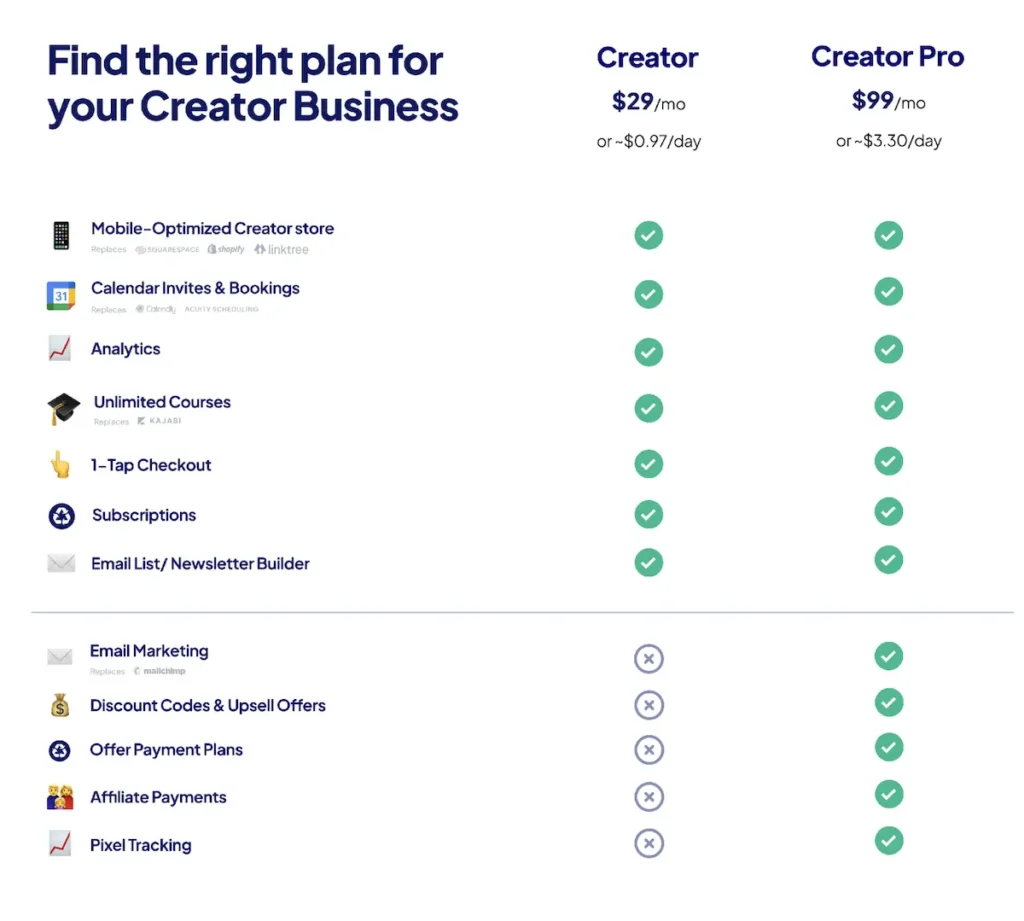Click Creator Pro checkmark for Subscriptions
Screen dimensions: 1024x921
pos(888,512)
